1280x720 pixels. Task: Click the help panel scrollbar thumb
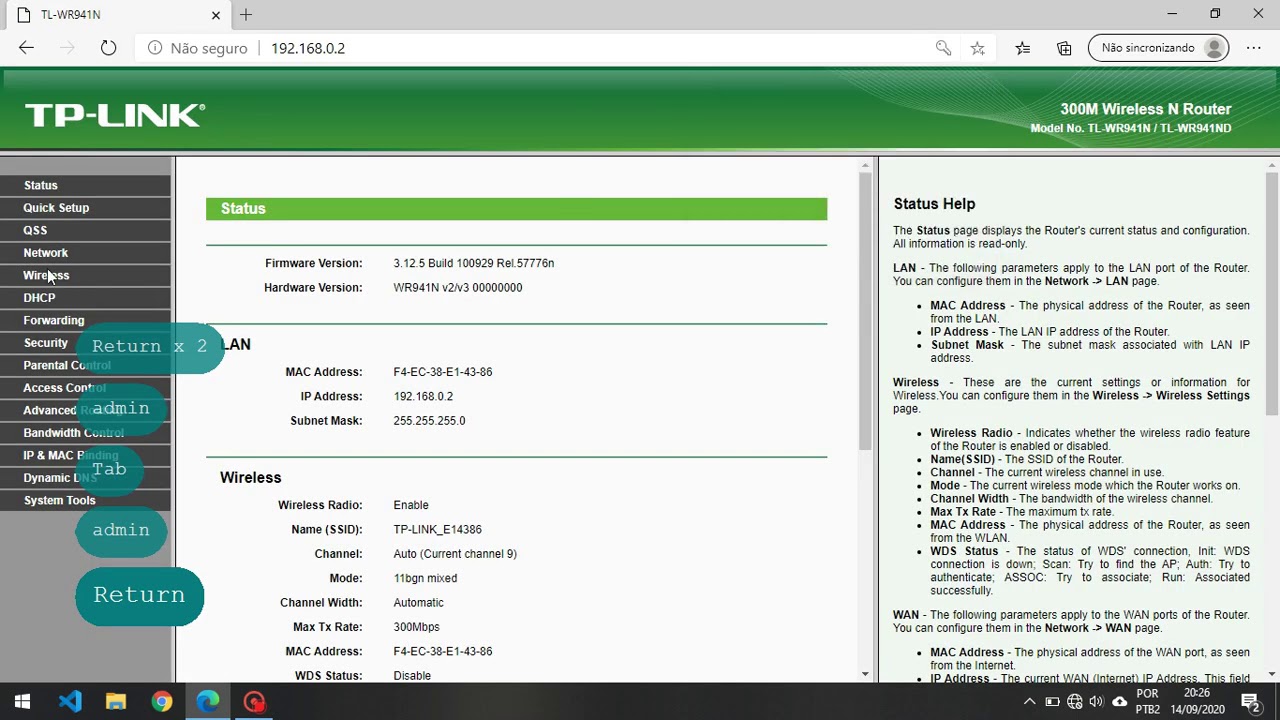[1272, 294]
